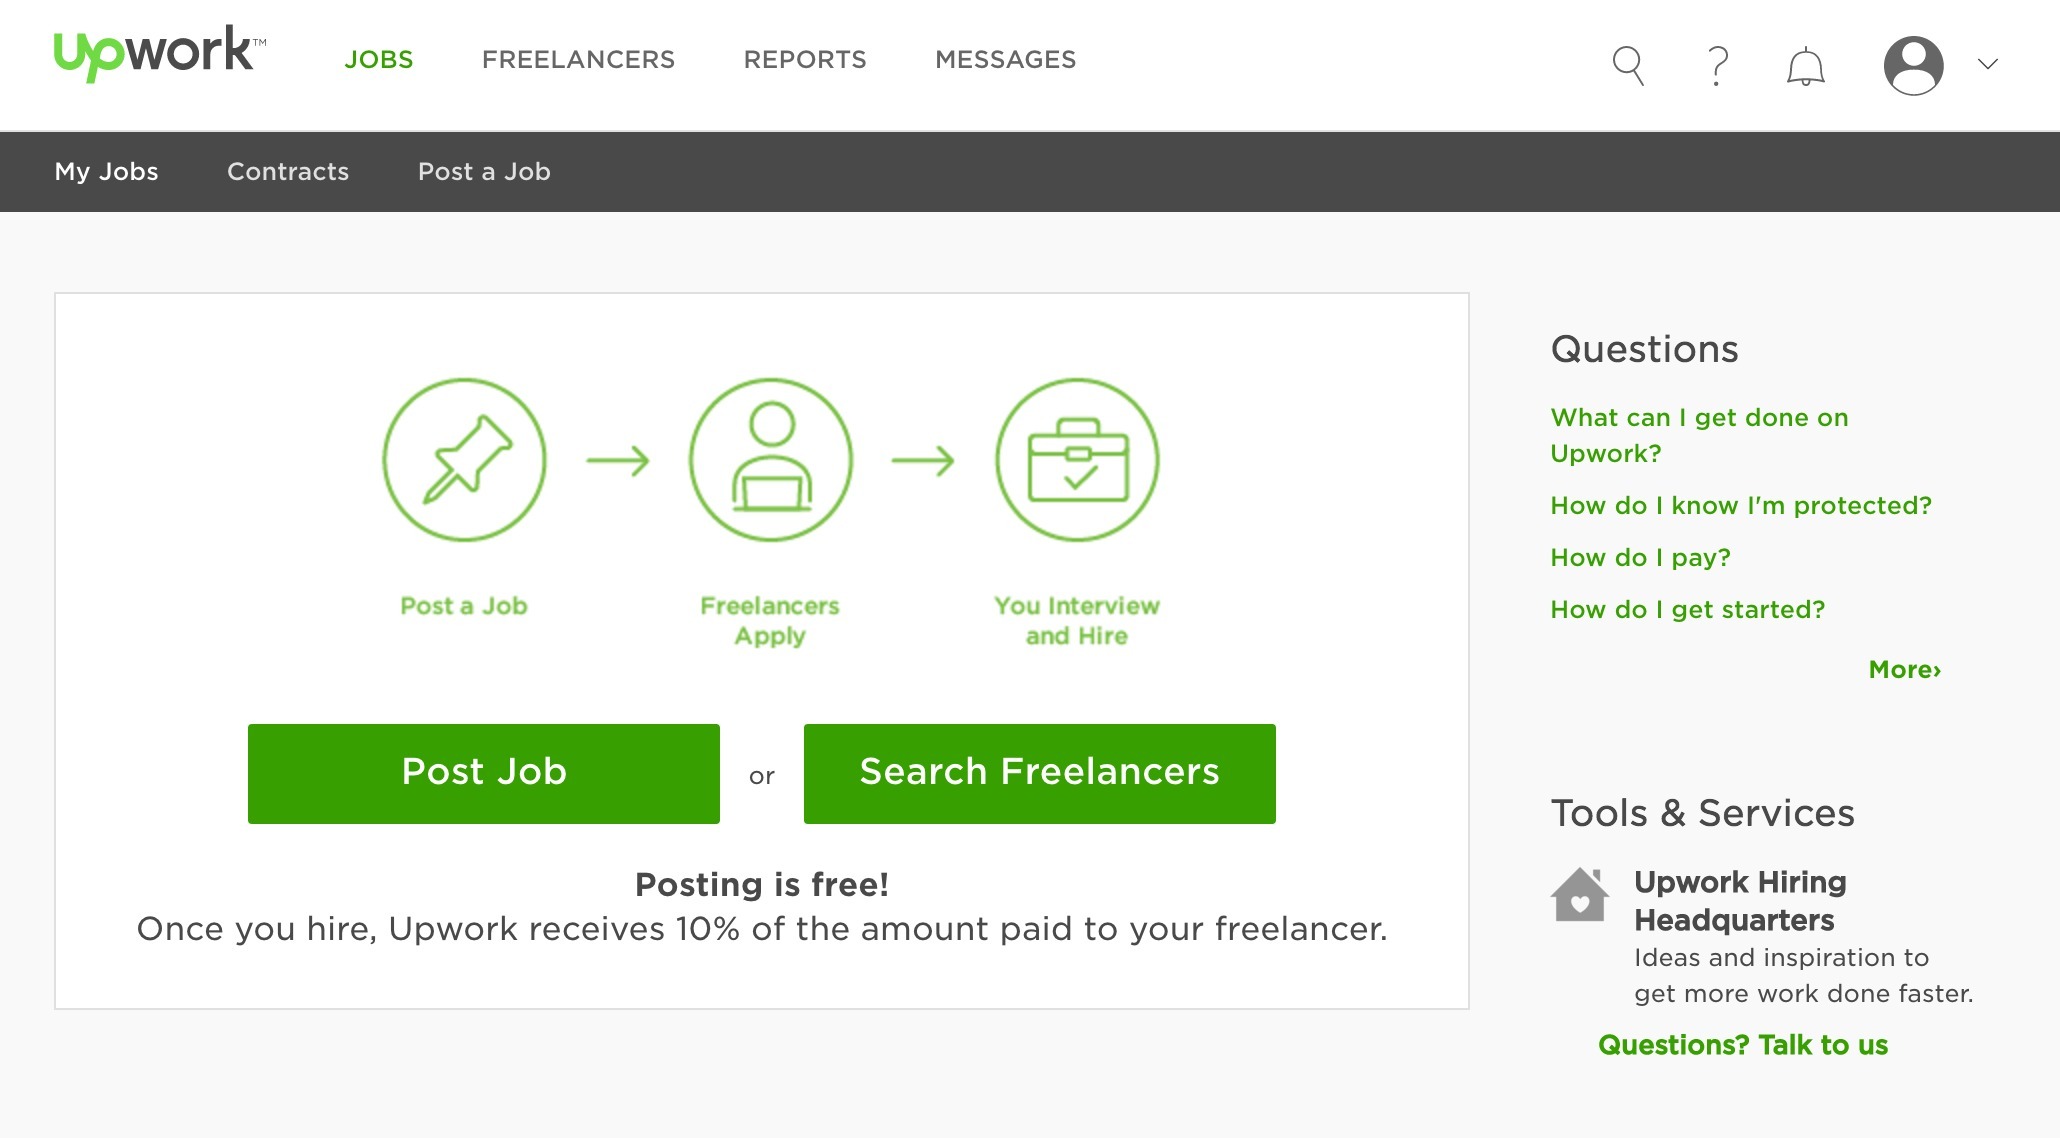Select the My Jobs tab
Viewport: 2060px width, 1138px height.
pyautogui.click(x=106, y=172)
